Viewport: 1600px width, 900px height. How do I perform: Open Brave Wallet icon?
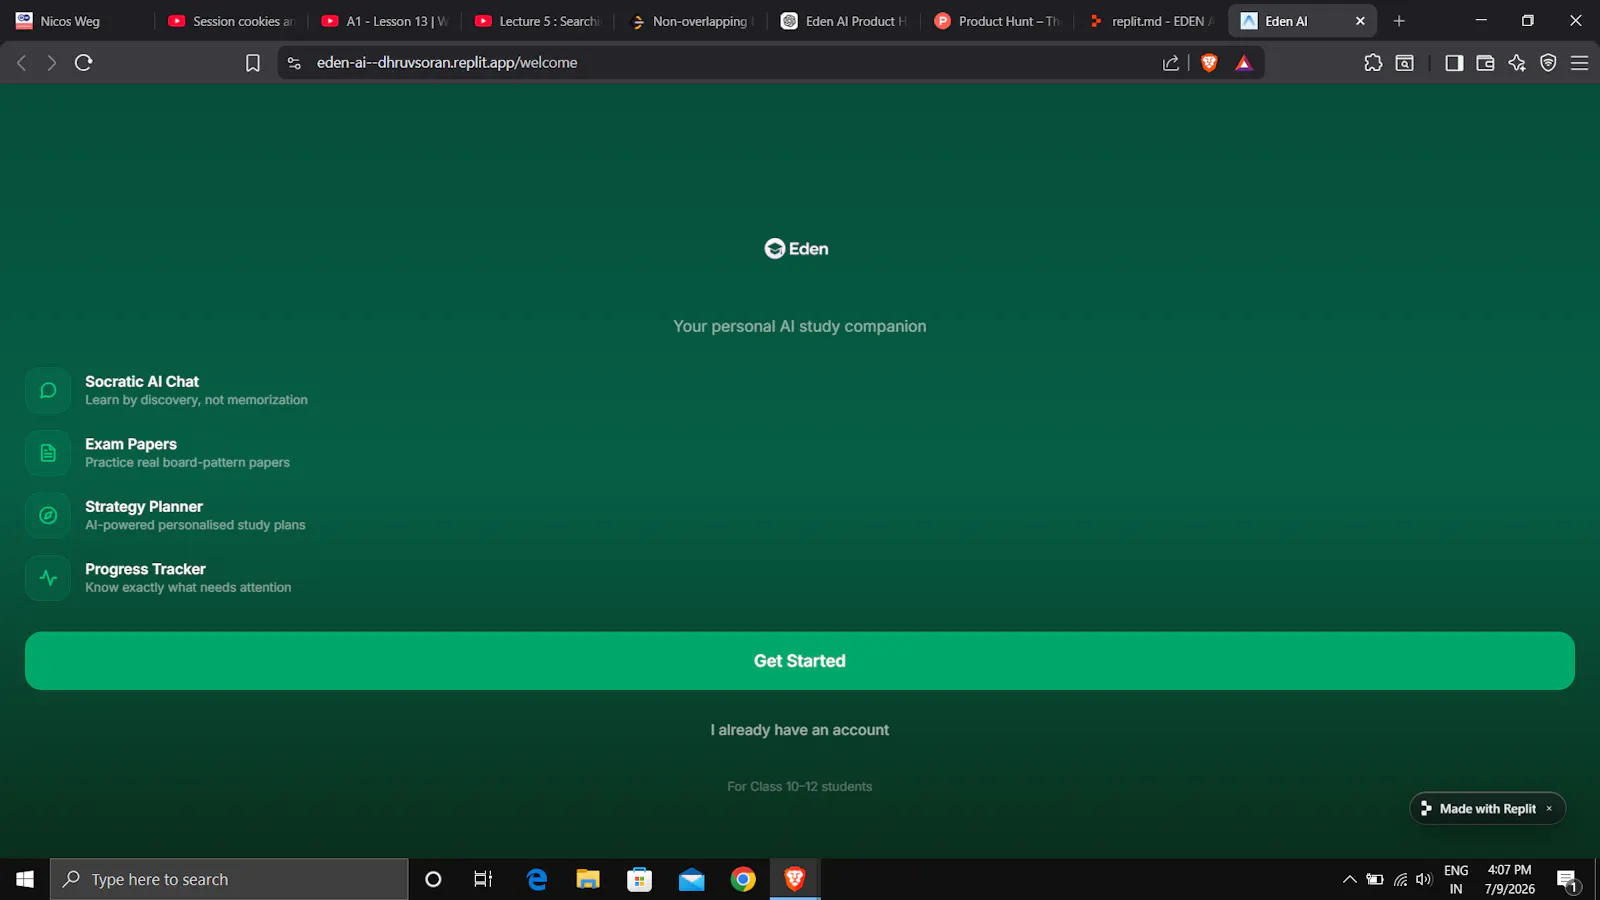[1485, 63]
